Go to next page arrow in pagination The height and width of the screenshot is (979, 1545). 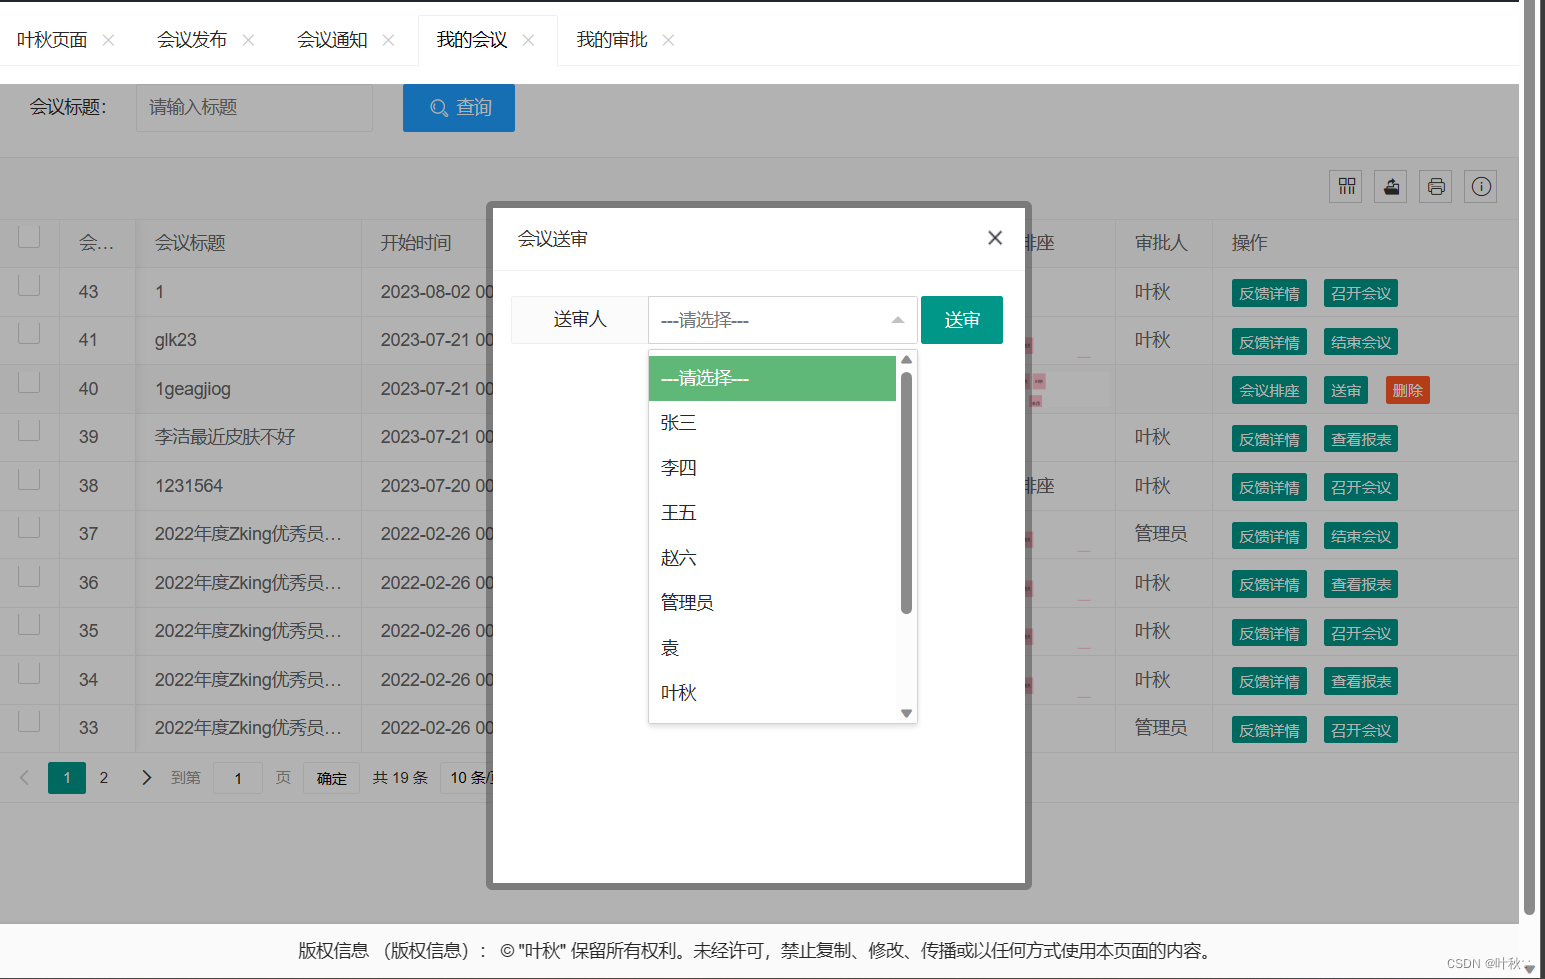click(147, 778)
